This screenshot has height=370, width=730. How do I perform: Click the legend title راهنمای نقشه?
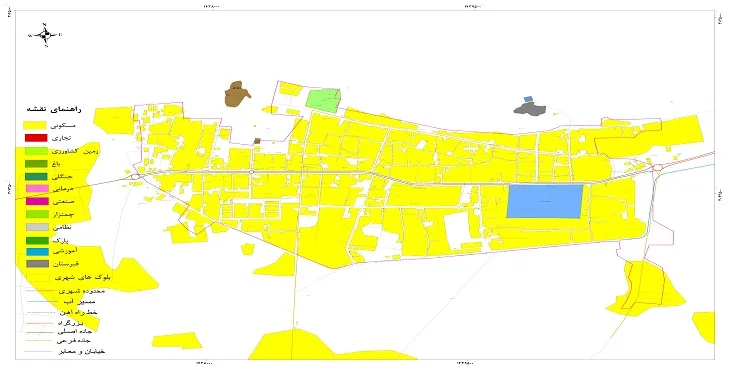click(54, 109)
